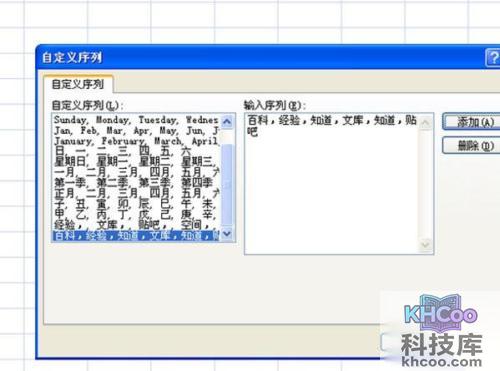Viewport: 500px width, 371px height.
Task: Select the 正月, 二月, 三月 list entry
Action: [137, 193]
